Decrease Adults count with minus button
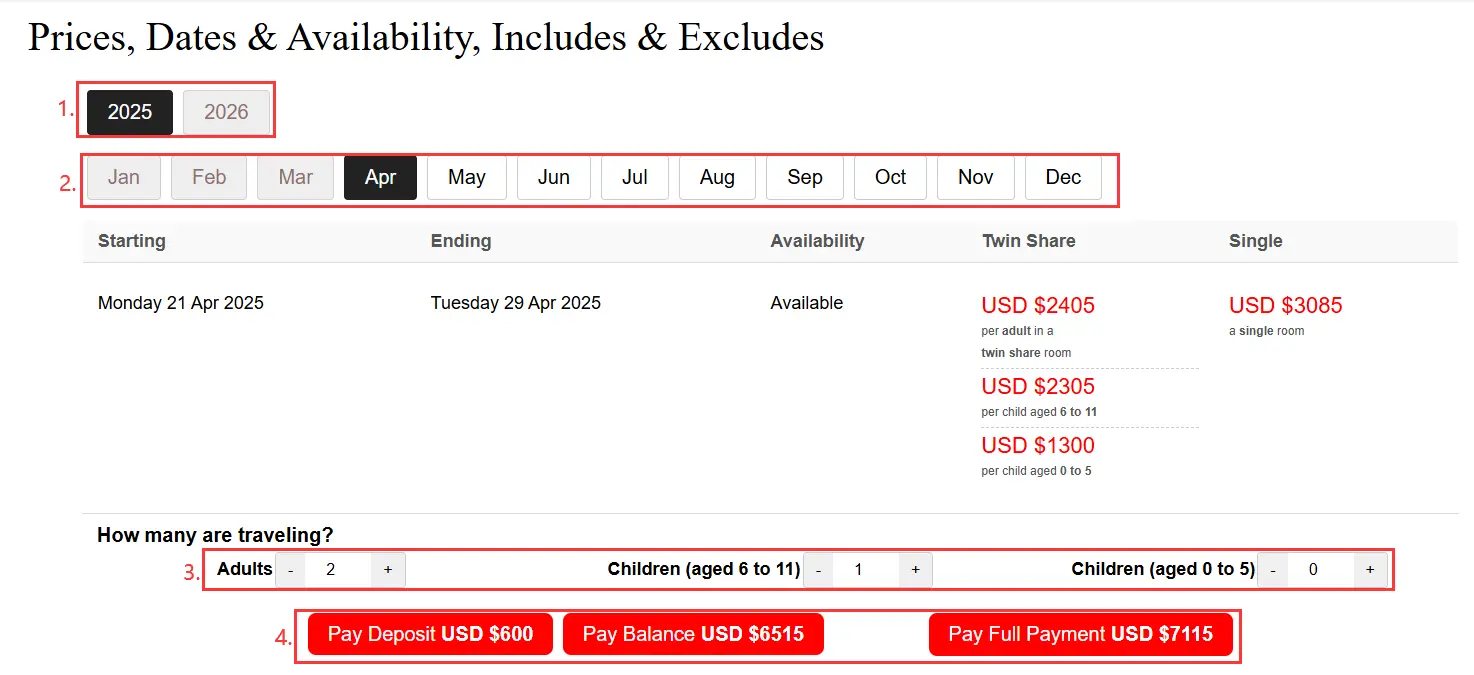Screen dimensions: 1474x675 (290, 570)
